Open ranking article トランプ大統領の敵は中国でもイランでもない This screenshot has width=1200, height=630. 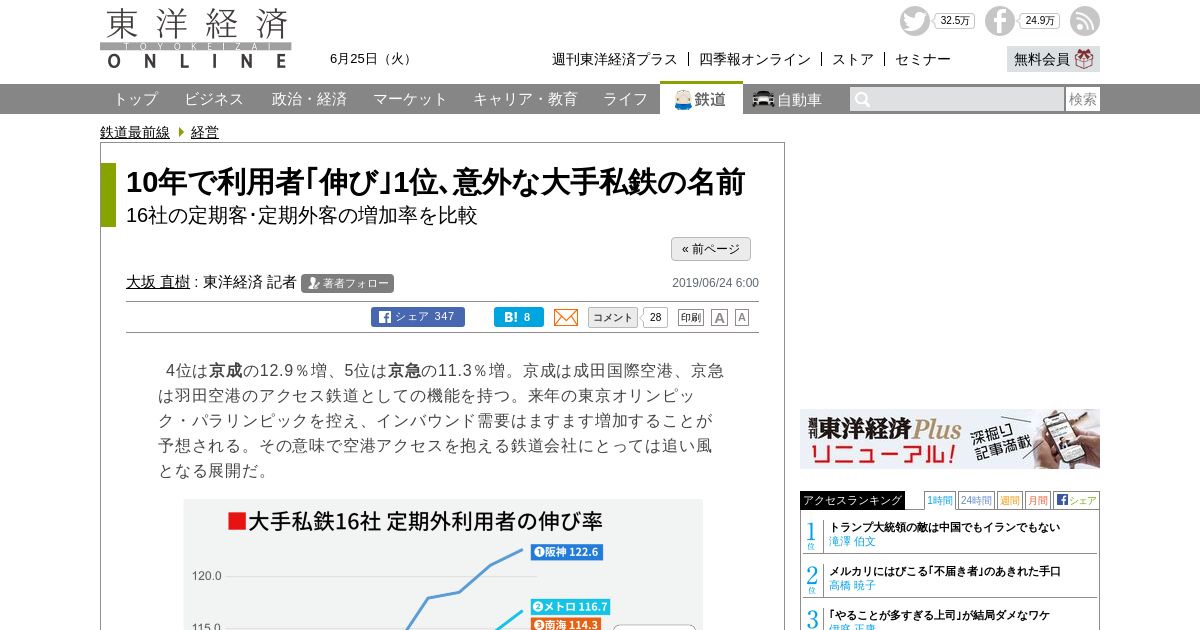944,527
